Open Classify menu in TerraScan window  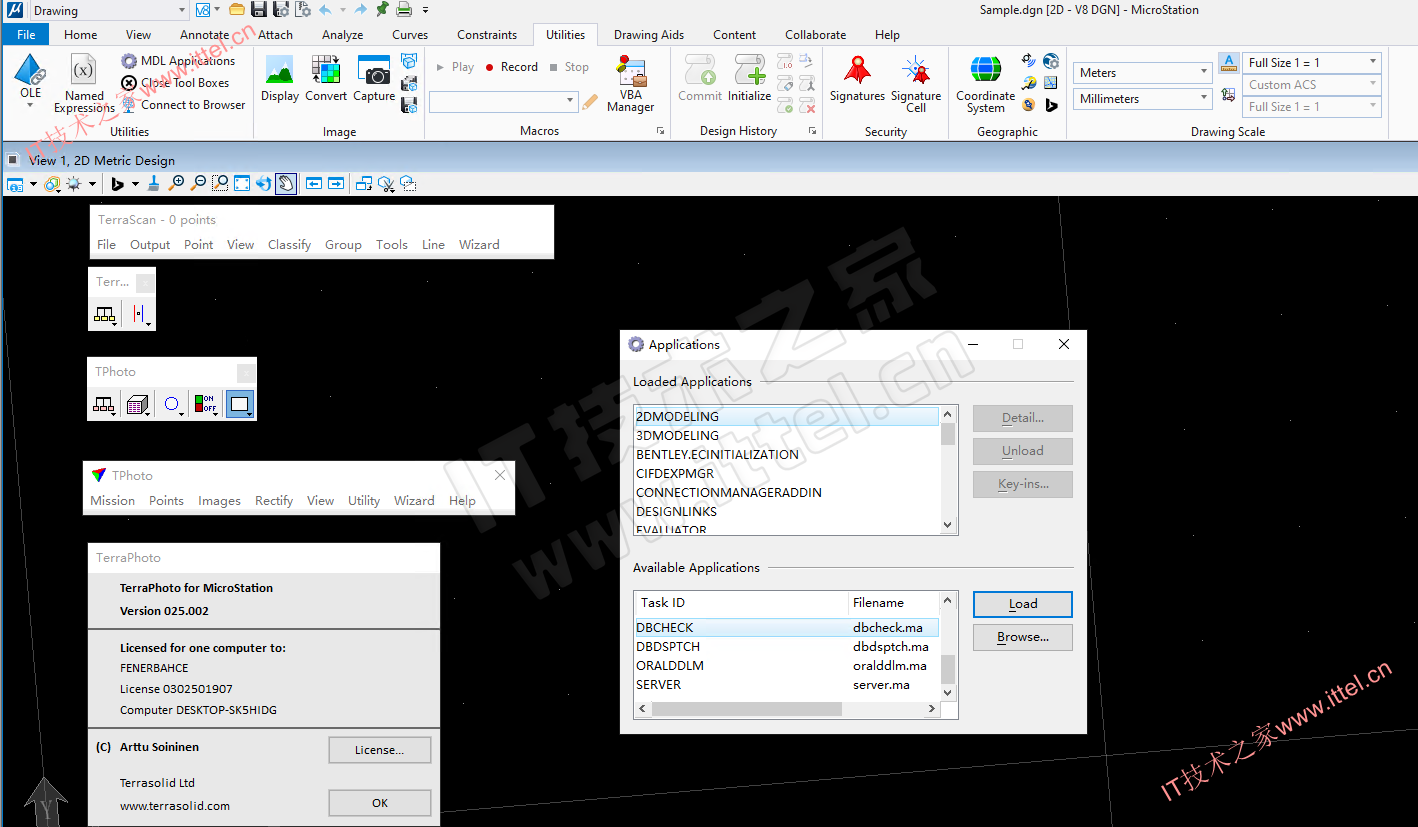289,244
